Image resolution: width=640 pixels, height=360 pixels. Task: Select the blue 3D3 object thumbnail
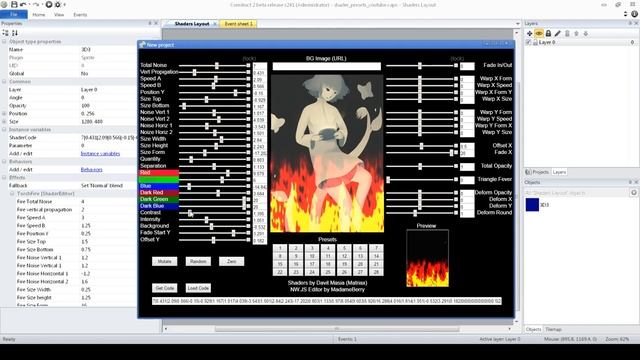click(532, 204)
